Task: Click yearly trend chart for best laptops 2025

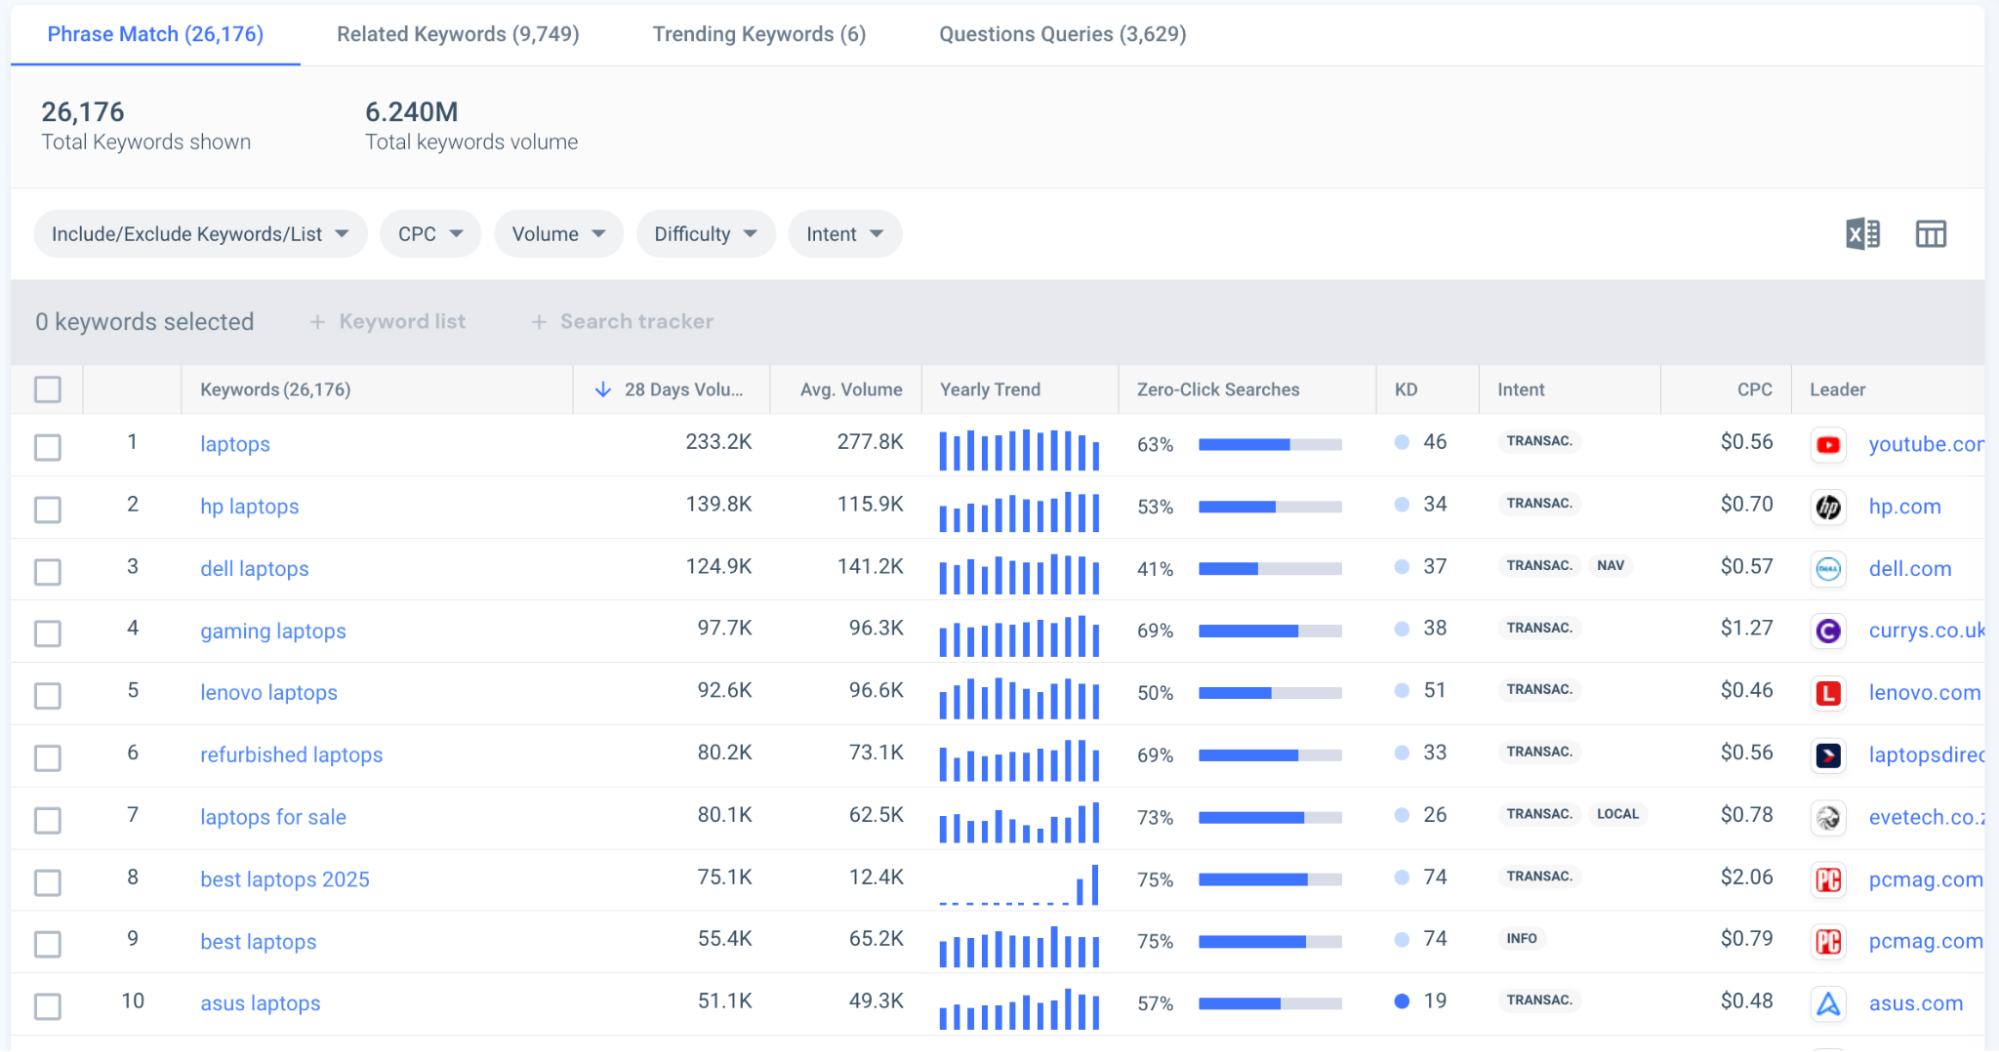Action: (1018, 885)
